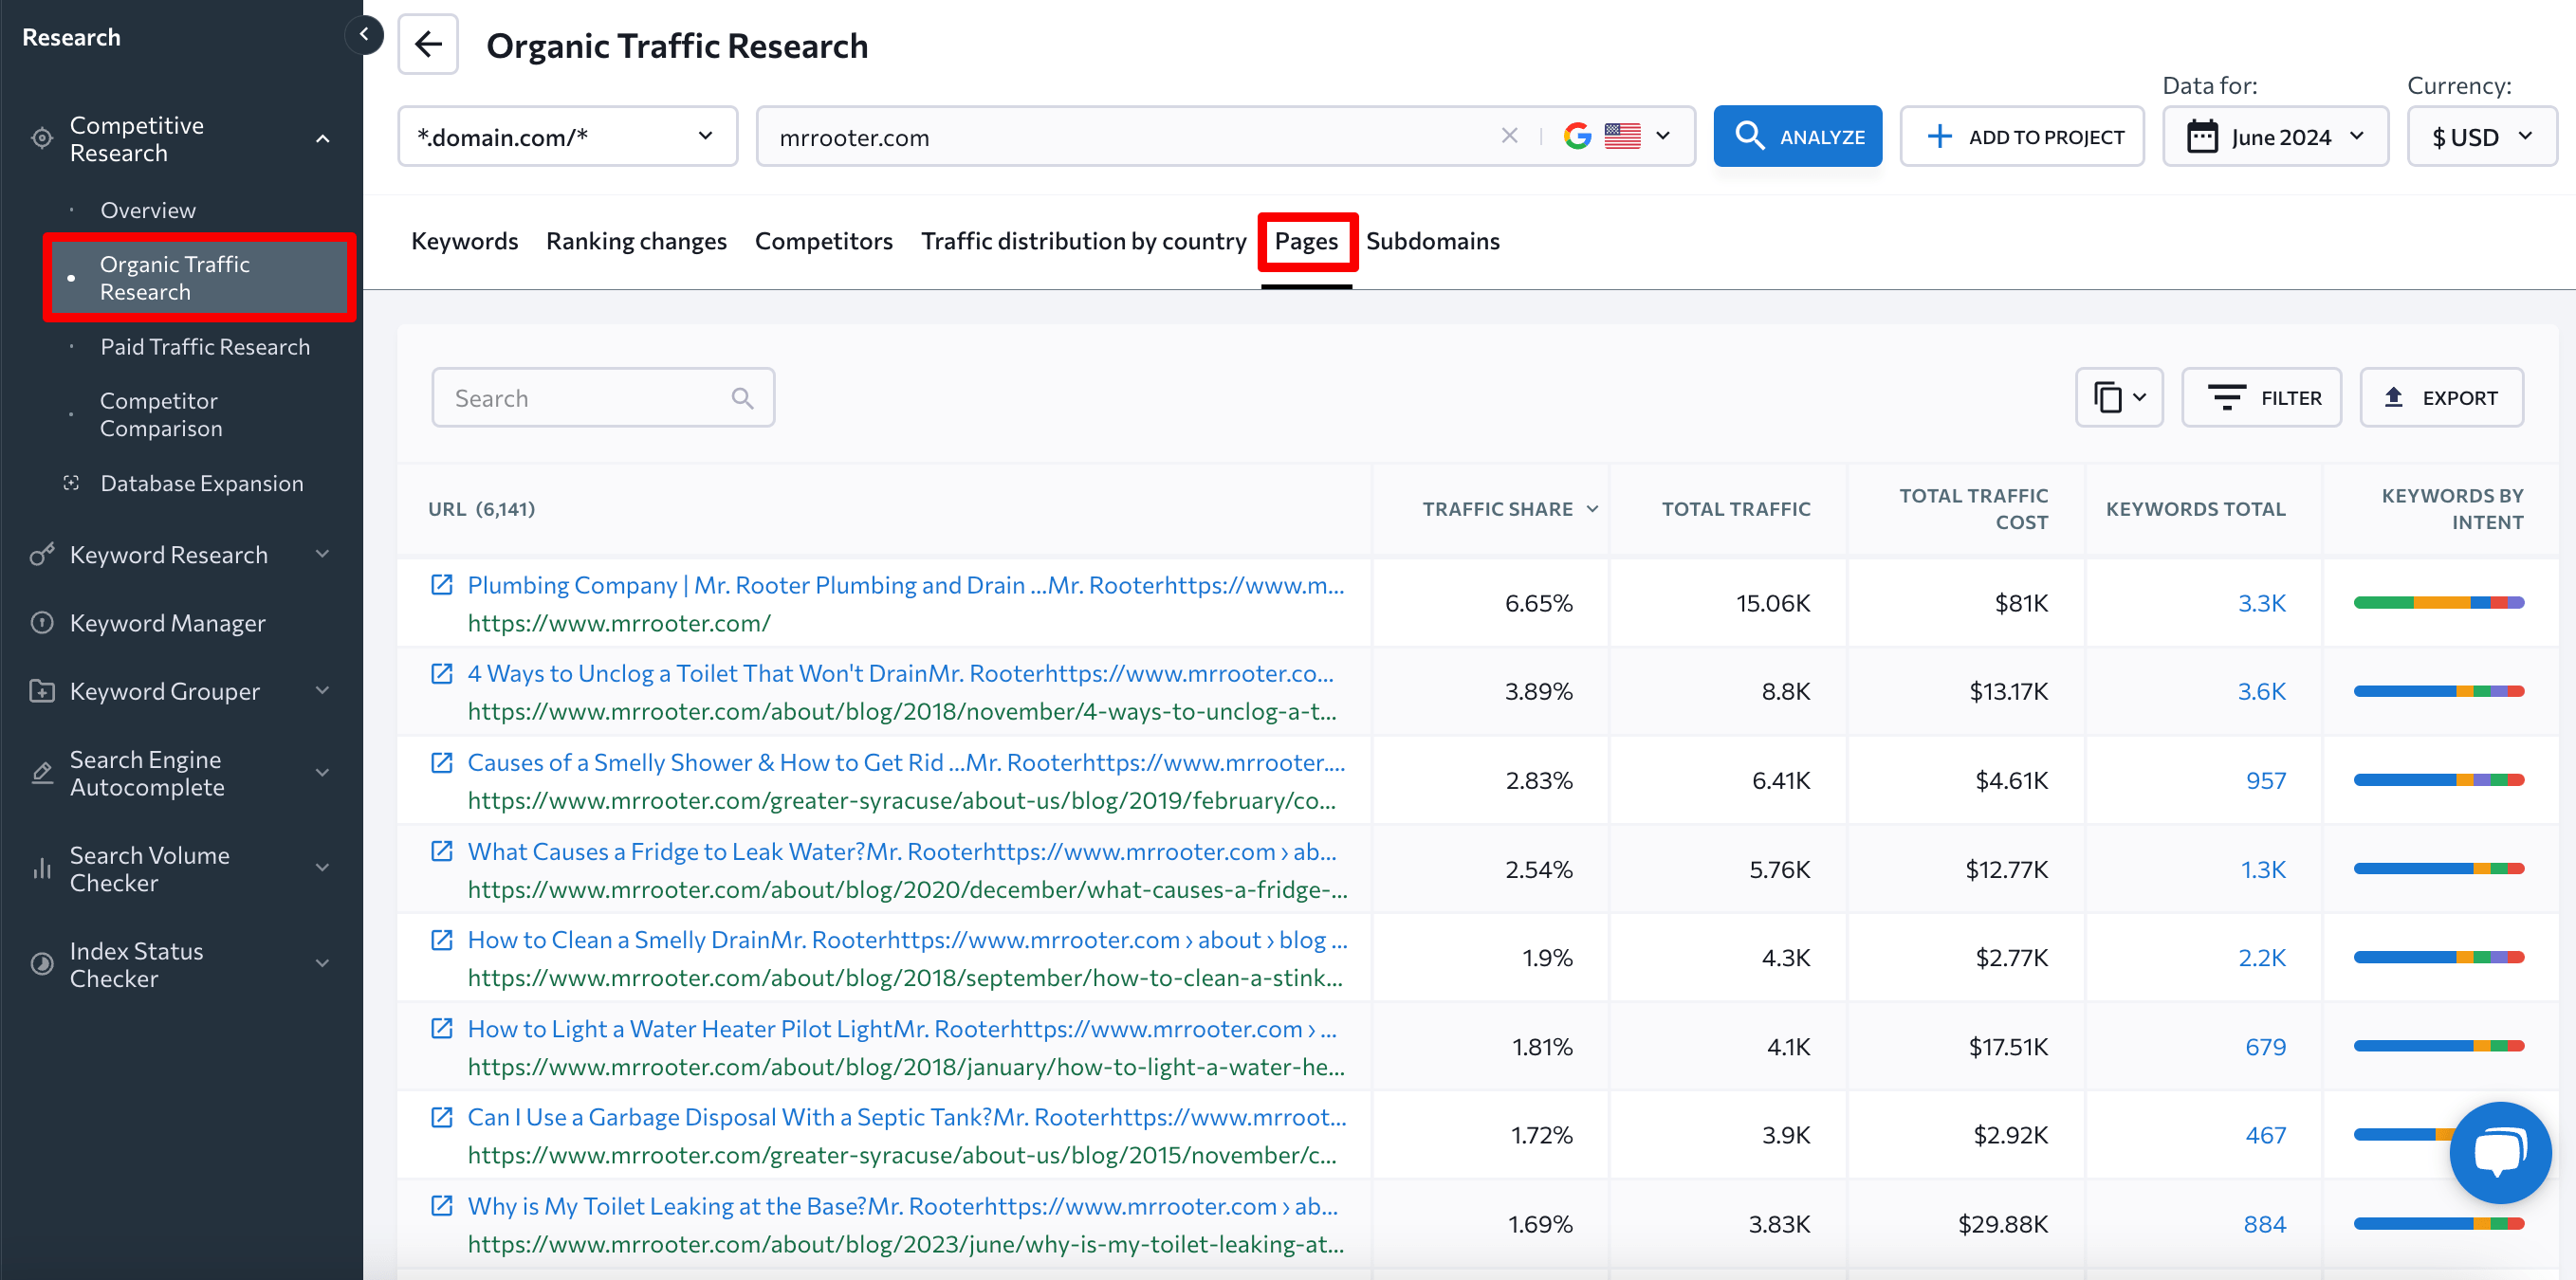Export the pages table
Viewport: 2576px width, 1280px height.
point(2441,398)
